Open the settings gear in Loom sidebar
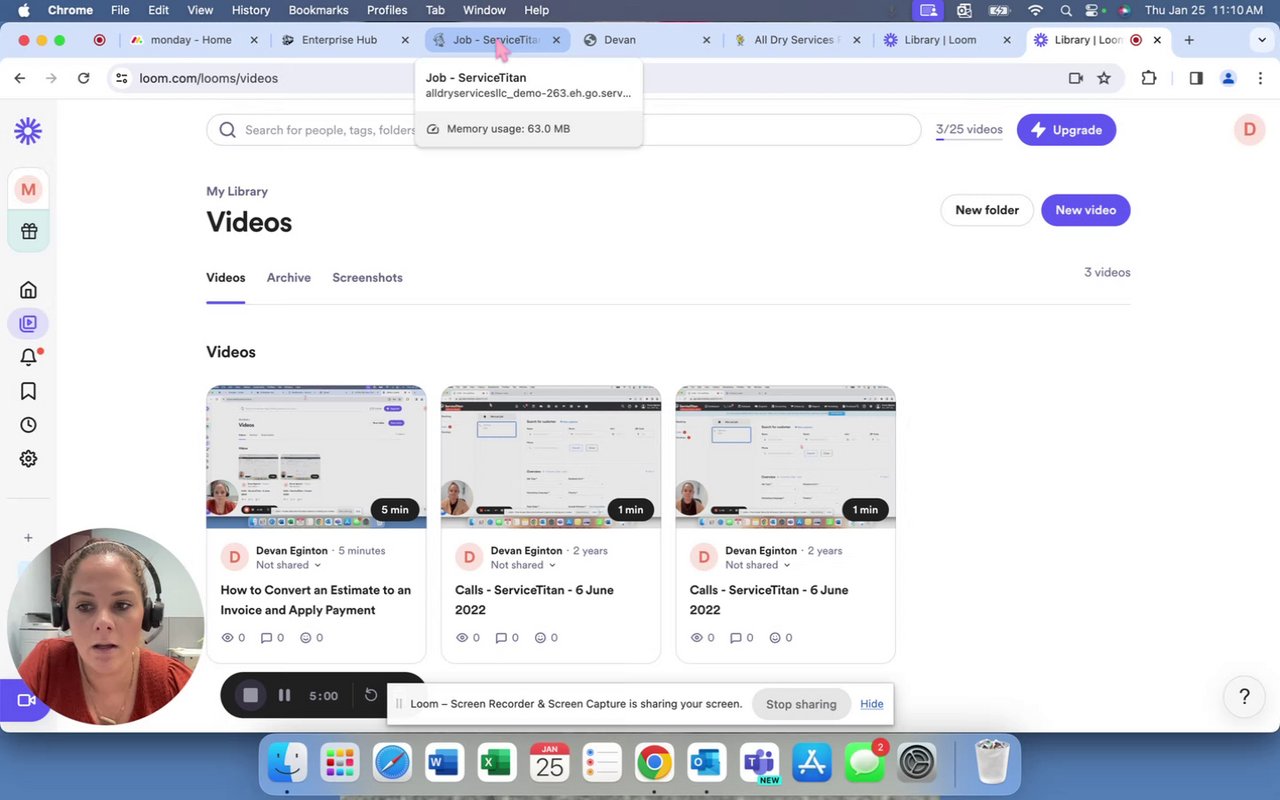 [x=28, y=459]
